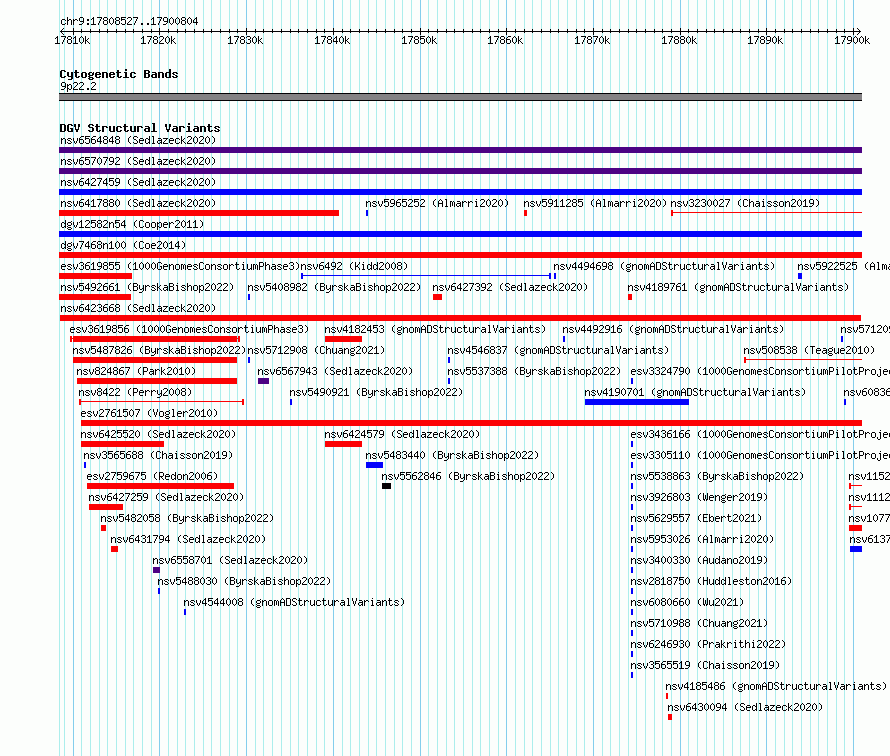
Task: Open nsv5562846 (ByrskaBishop2022) variant
Action: pos(468,476)
